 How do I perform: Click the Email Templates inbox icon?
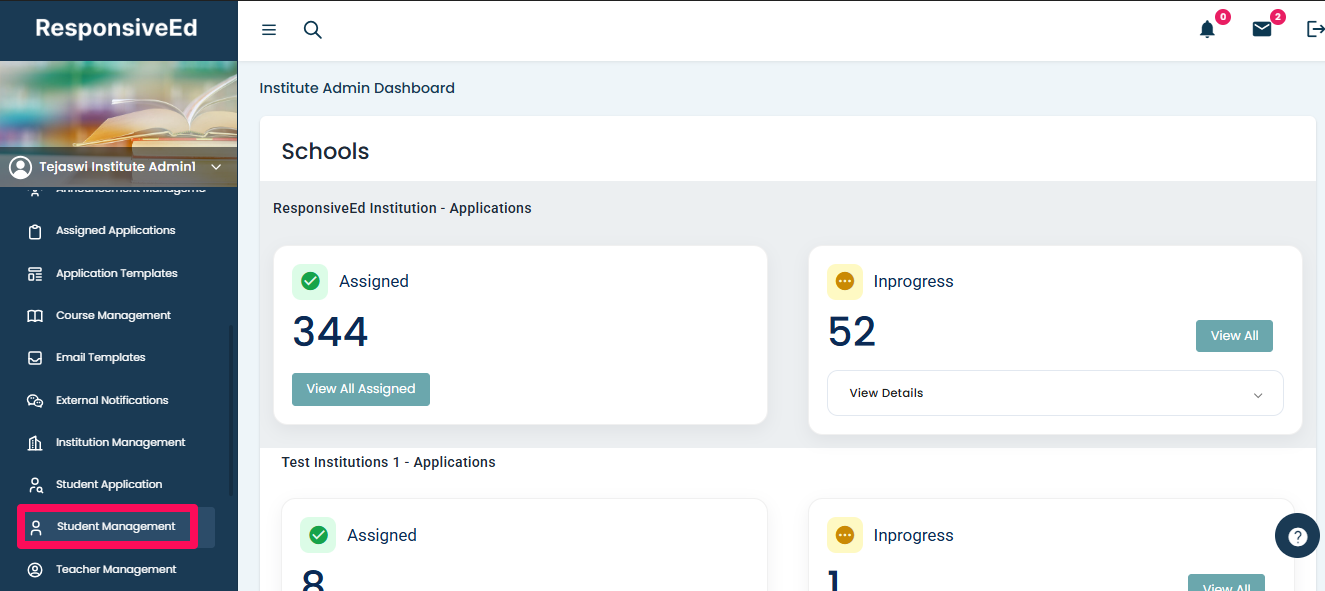35,358
